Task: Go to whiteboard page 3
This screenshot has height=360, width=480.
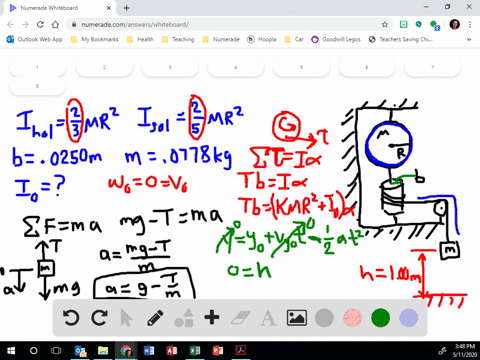Action: (x=170, y=67)
